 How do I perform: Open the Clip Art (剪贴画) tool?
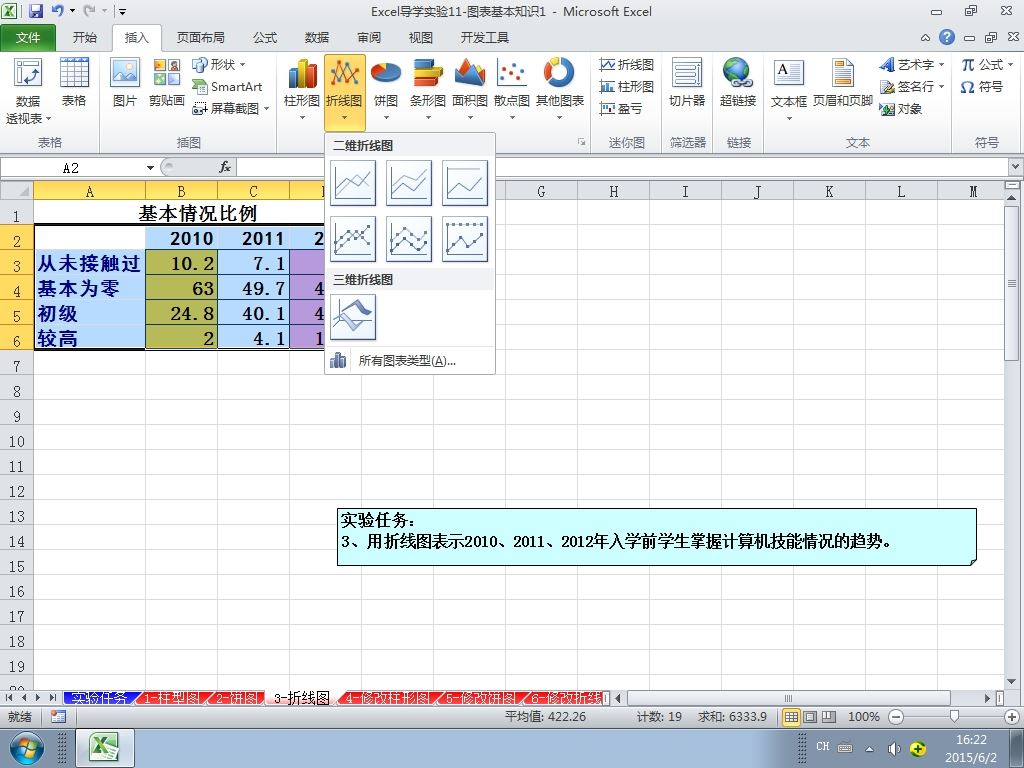(x=167, y=82)
